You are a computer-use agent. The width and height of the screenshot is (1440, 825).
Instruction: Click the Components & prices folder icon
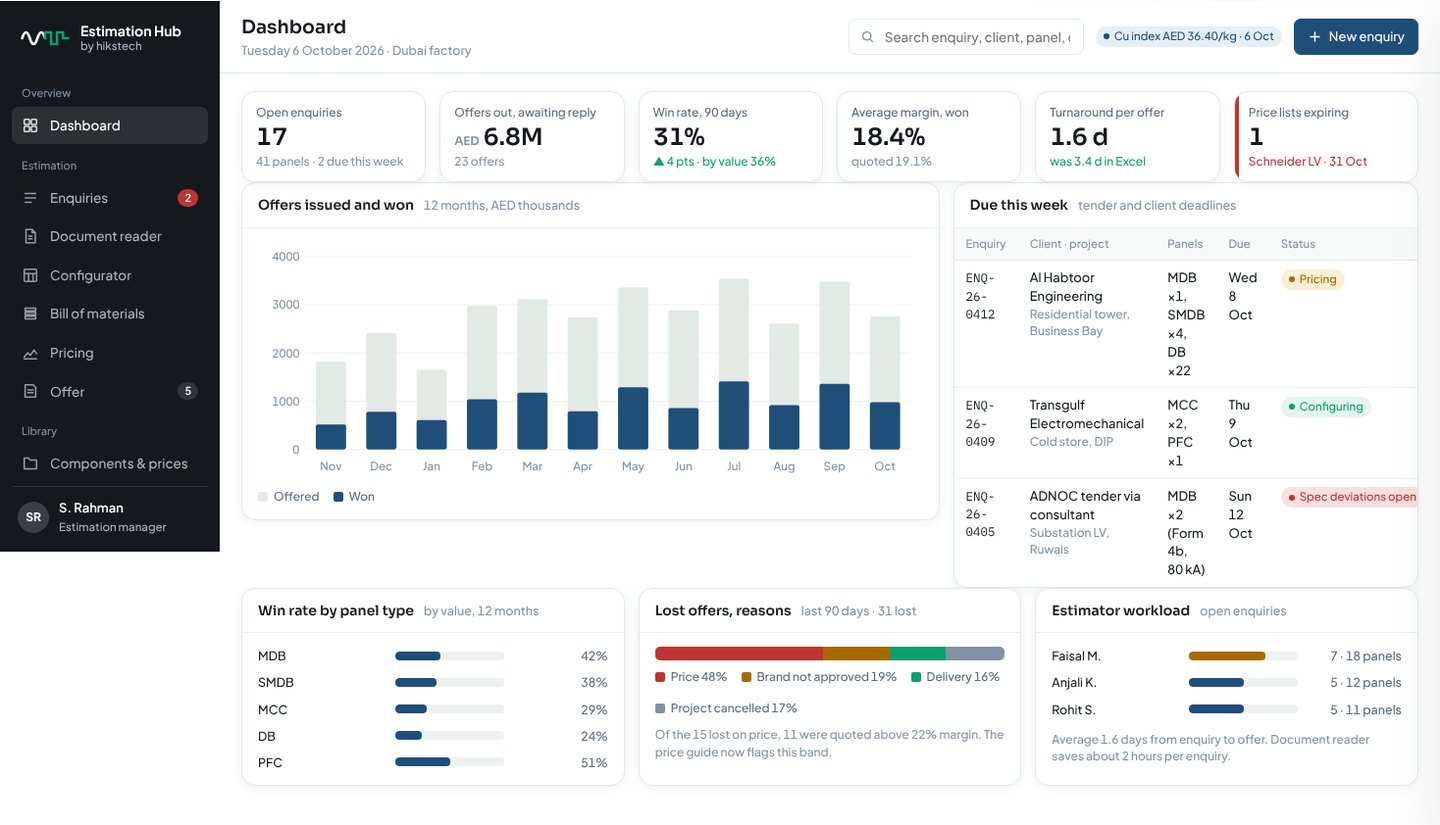pyautogui.click(x=31, y=464)
